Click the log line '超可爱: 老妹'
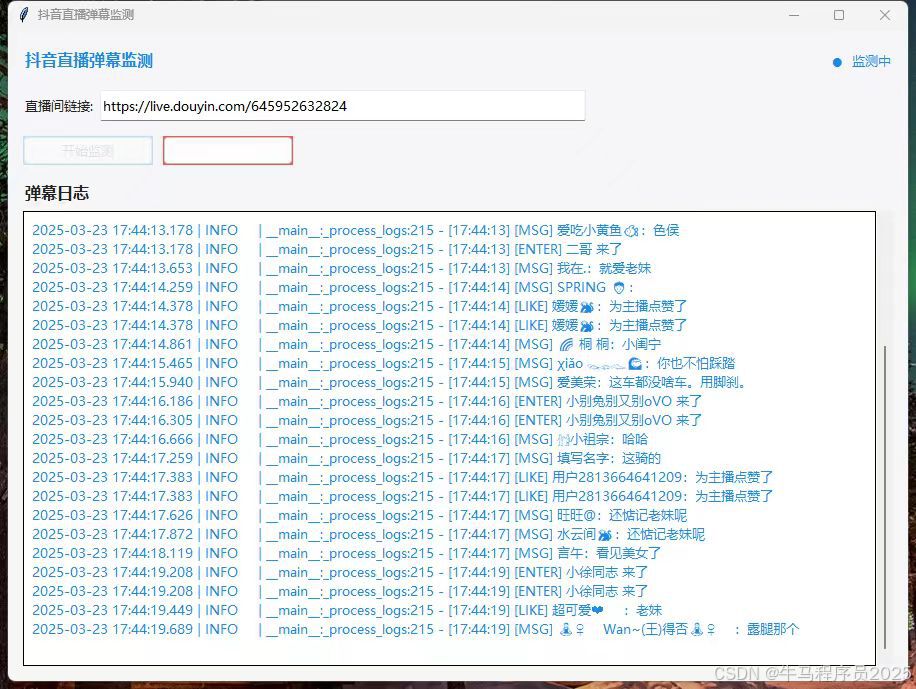The width and height of the screenshot is (916, 689). click(x=347, y=610)
